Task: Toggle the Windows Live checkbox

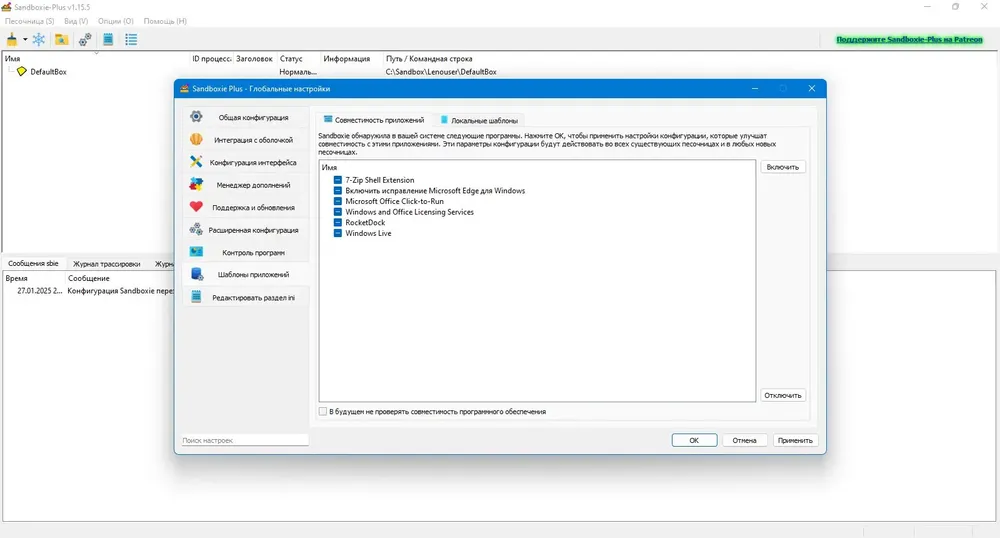Action: click(x=337, y=233)
